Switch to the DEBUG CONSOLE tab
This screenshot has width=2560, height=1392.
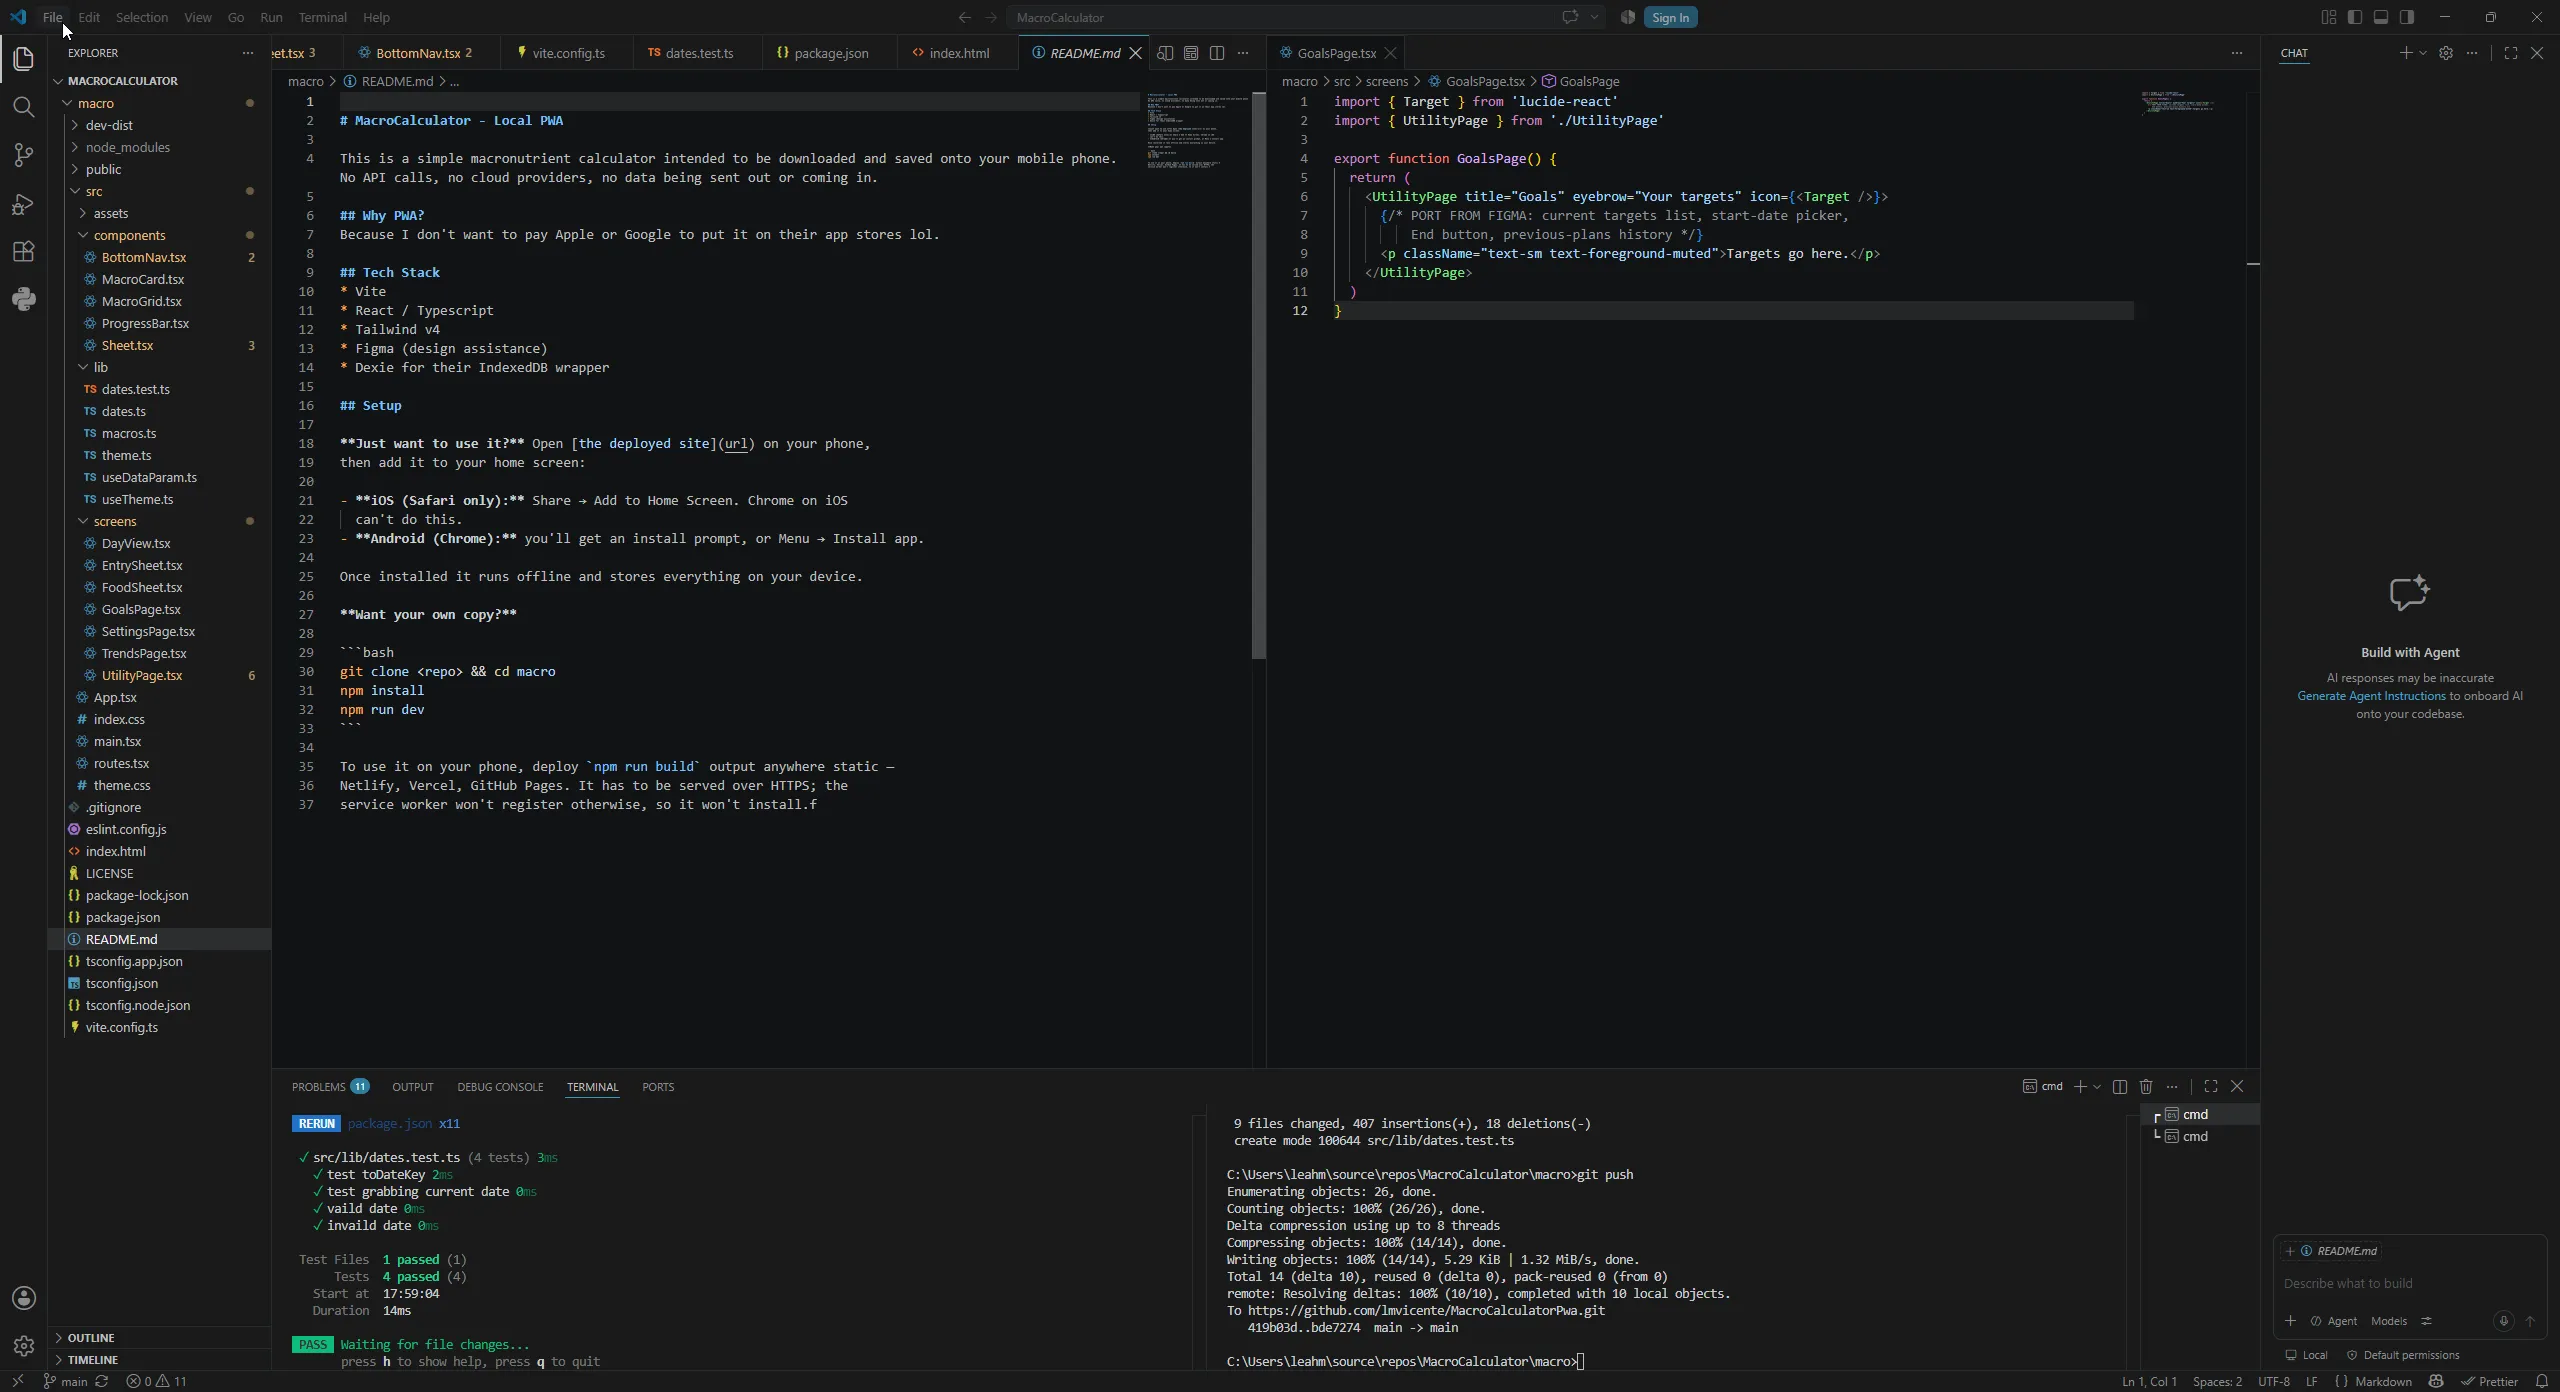pyautogui.click(x=500, y=1087)
